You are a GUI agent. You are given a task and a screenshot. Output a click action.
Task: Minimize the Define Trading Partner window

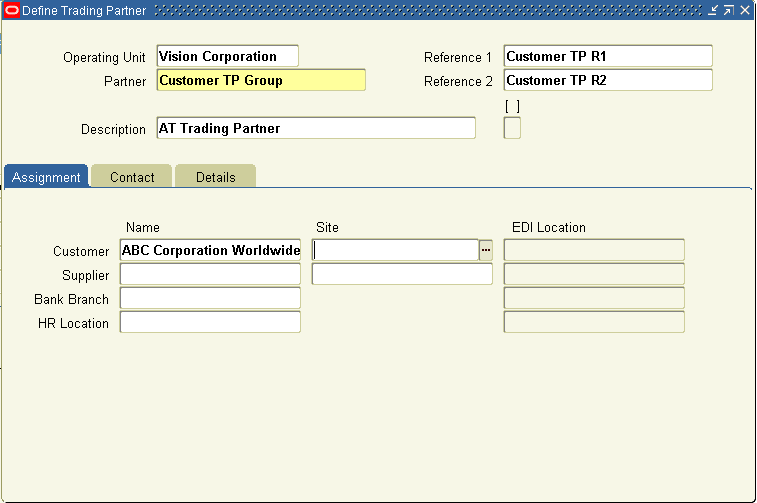pos(713,10)
